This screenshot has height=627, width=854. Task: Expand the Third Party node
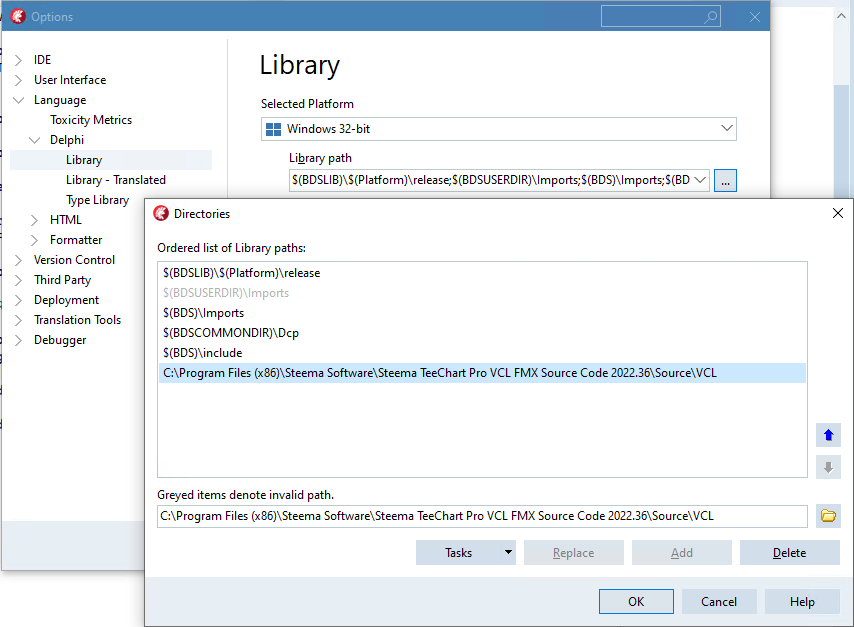(18, 280)
